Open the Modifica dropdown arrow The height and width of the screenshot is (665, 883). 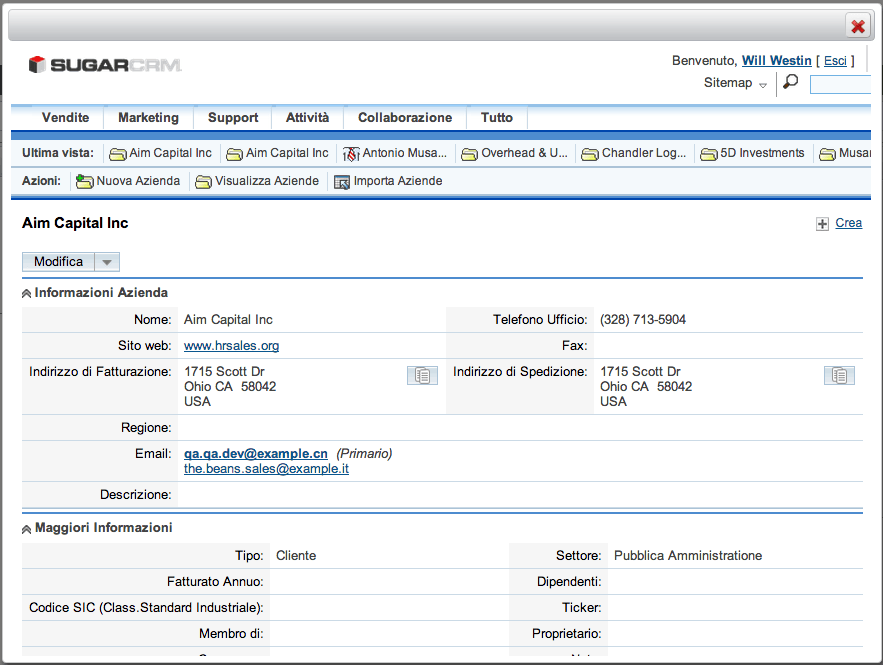tap(107, 262)
